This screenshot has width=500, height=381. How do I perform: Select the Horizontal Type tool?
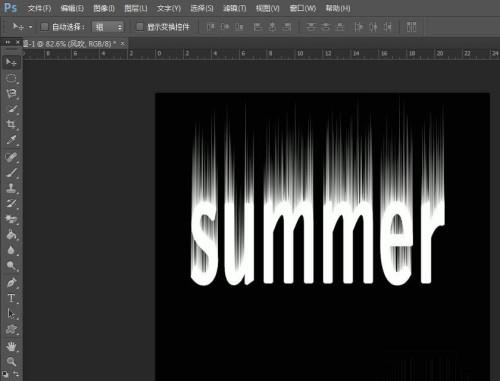(x=11, y=298)
